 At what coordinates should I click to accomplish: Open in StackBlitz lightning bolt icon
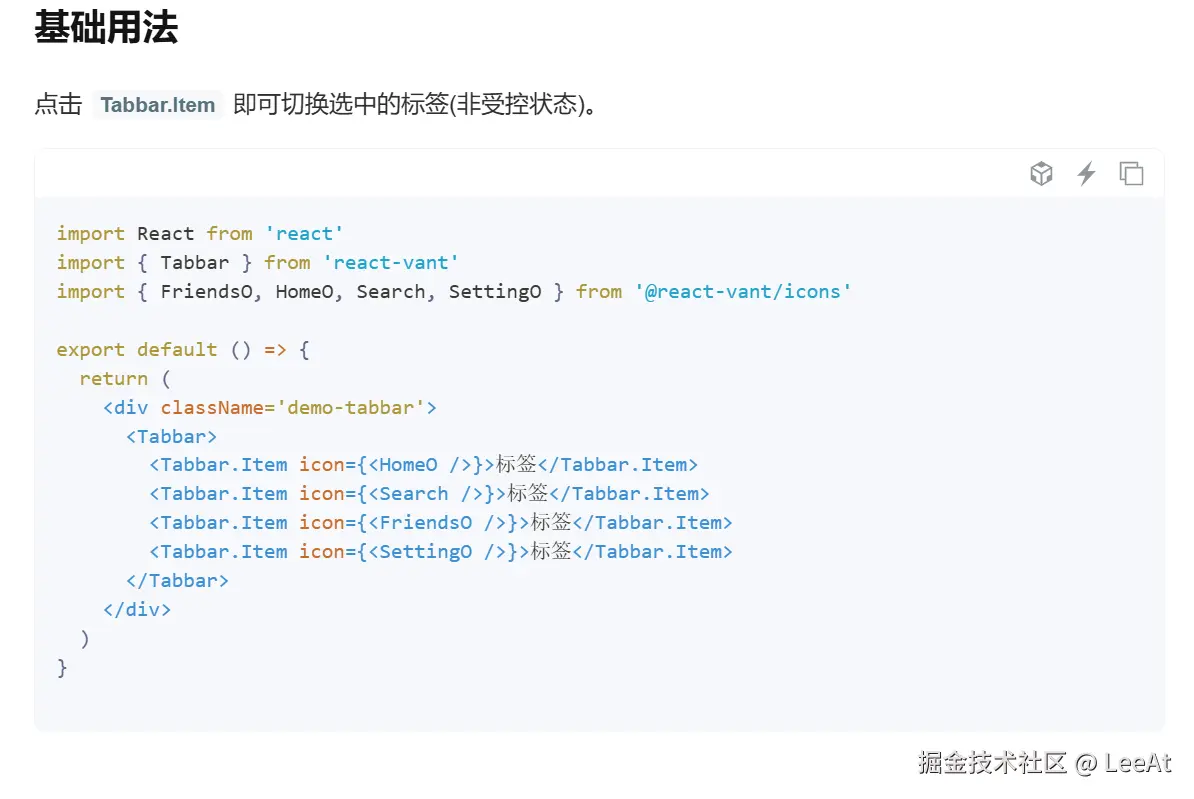1086,174
